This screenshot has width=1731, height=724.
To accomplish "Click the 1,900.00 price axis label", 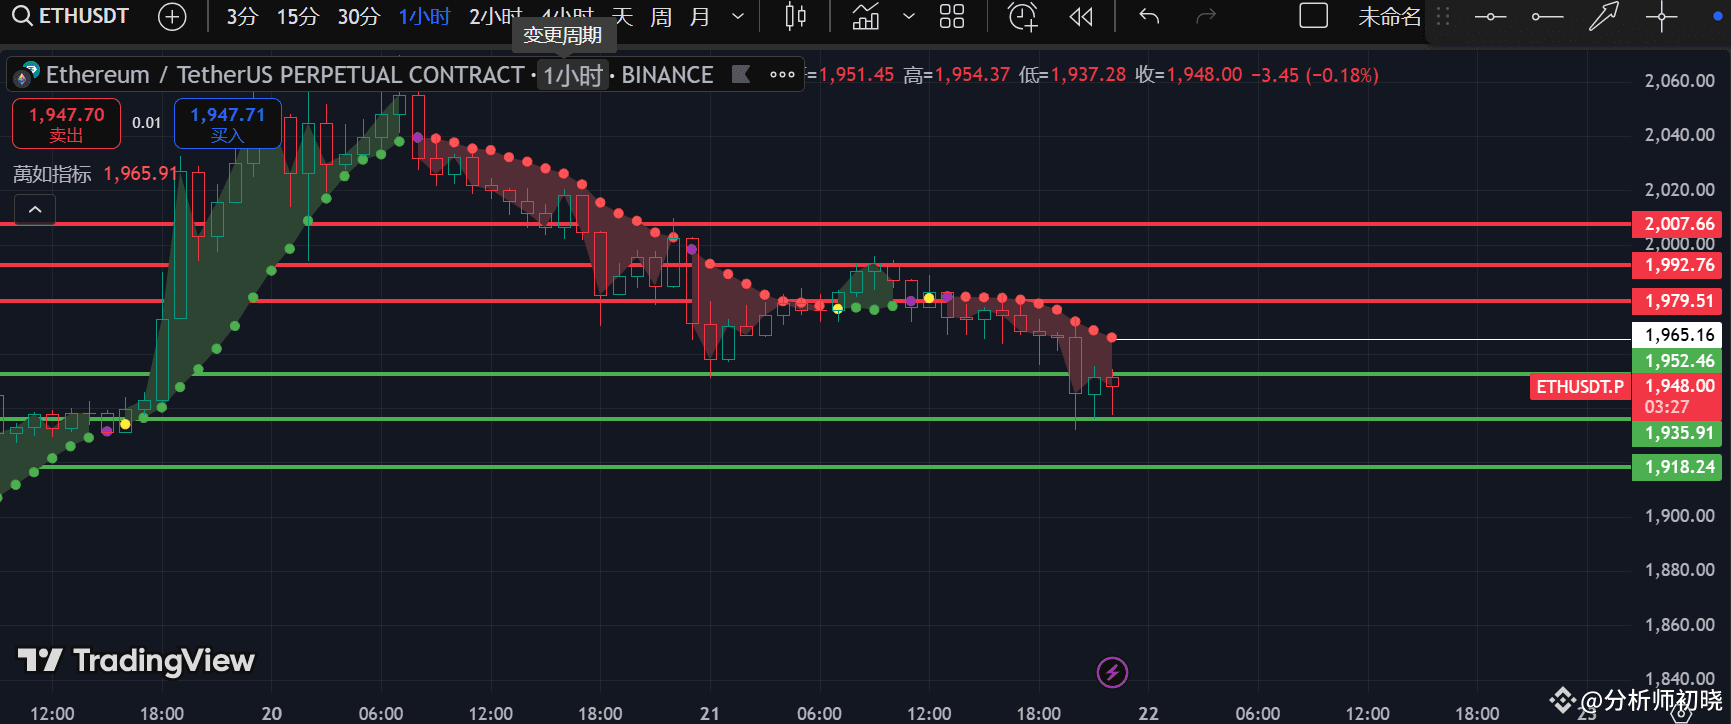I will [x=1679, y=516].
